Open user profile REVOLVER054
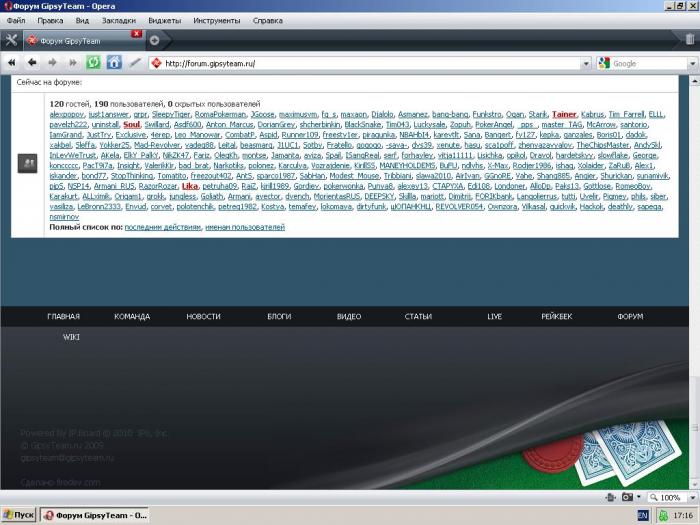 459,207
